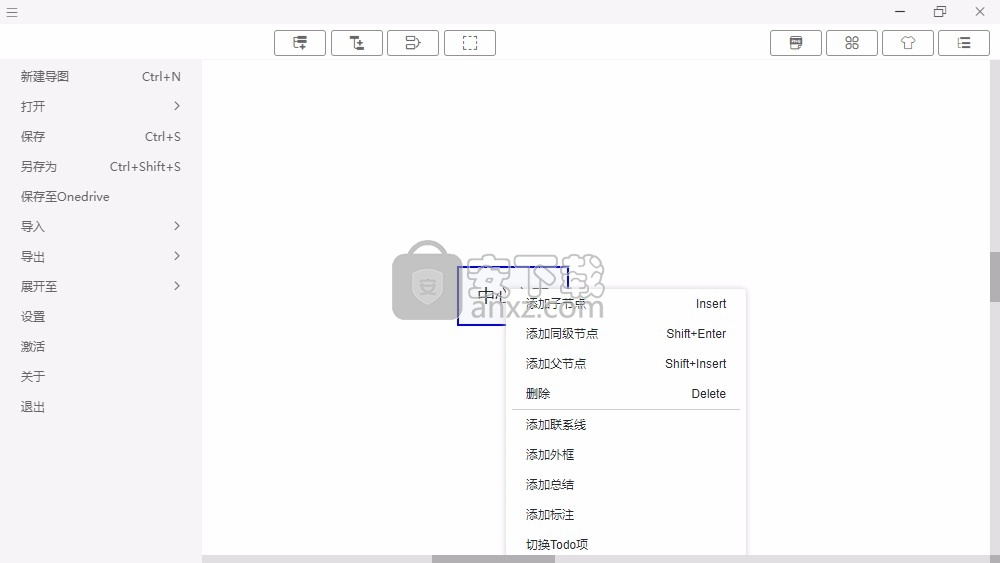Click the PNG image export toolbar icon
This screenshot has width=1000, height=563.
(796, 43)
